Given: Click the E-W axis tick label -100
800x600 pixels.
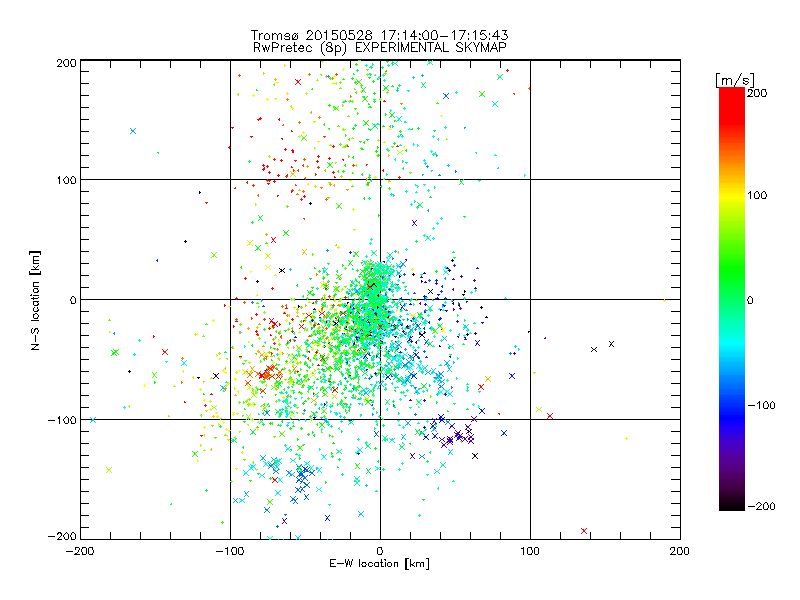Looking at the screenshot, I should pyautogui.click(x=230, y=551).
